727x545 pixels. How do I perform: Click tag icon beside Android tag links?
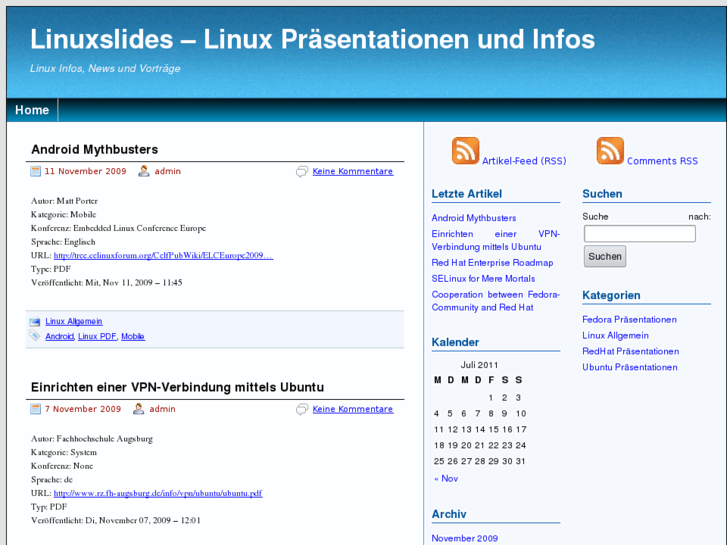point(35,335)
